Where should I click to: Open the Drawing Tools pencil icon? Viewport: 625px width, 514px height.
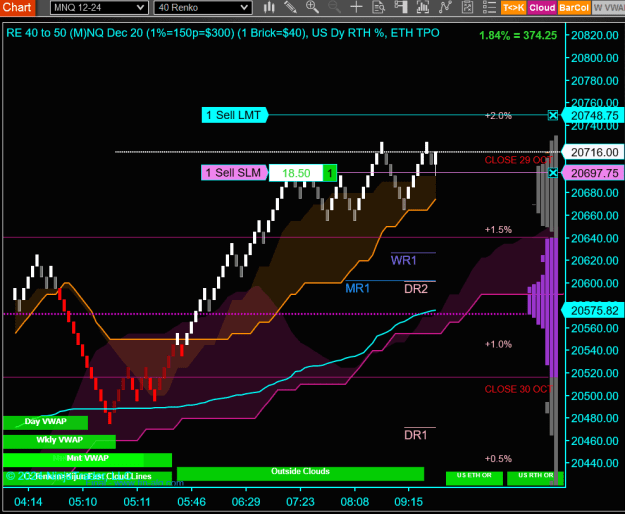tap(291, 7)
